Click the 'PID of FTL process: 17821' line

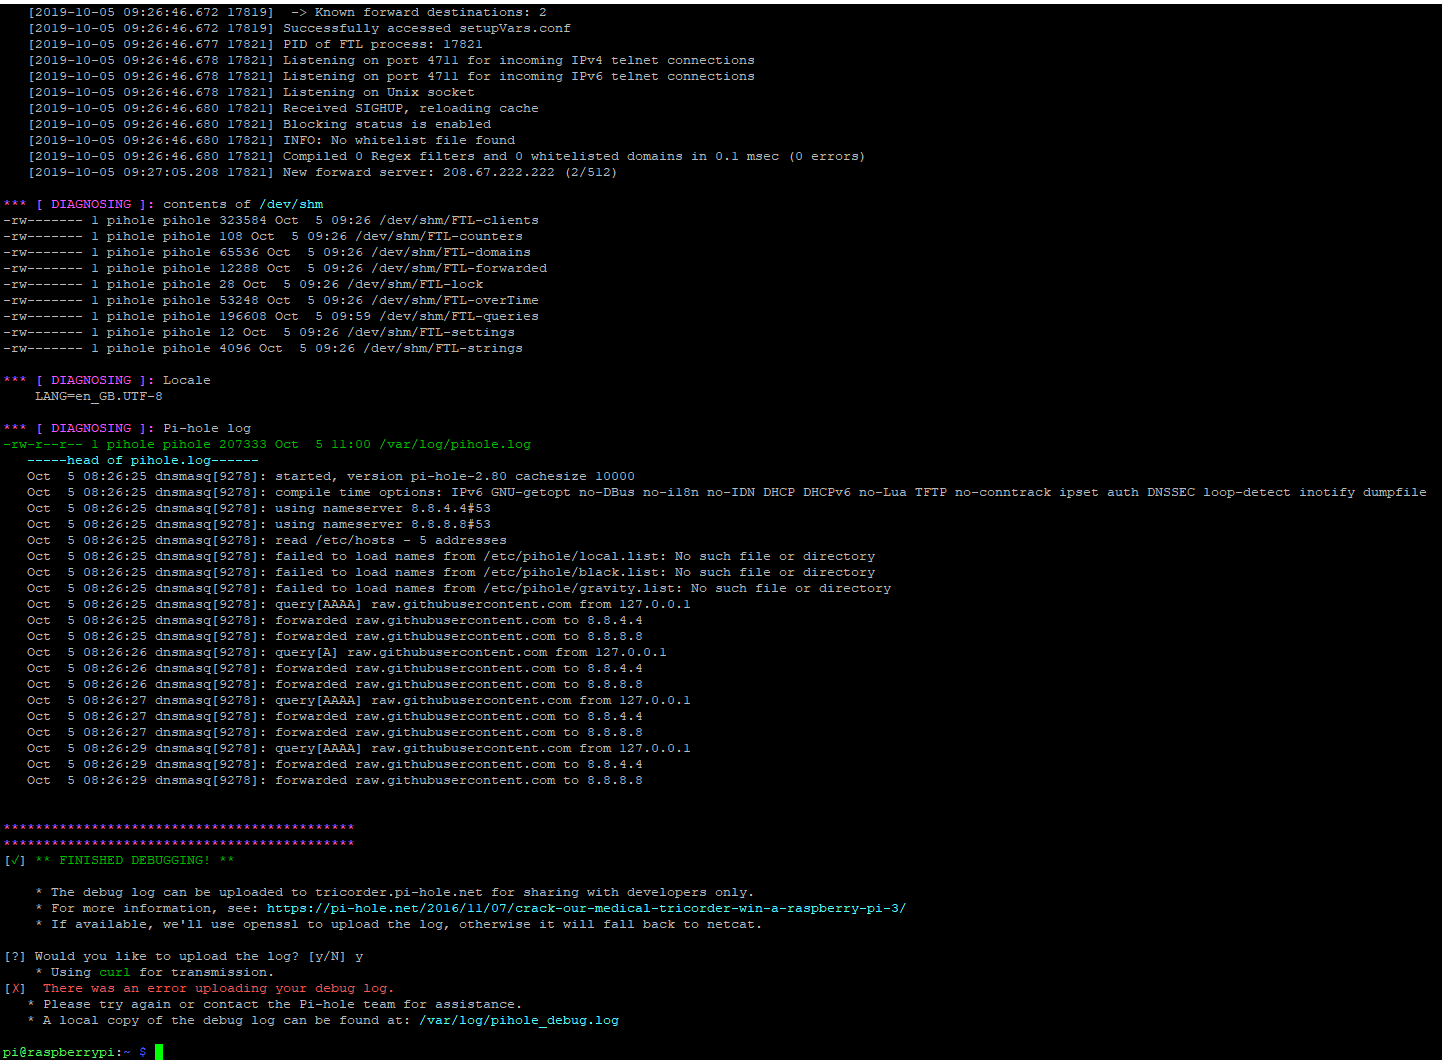coord(255,44)
